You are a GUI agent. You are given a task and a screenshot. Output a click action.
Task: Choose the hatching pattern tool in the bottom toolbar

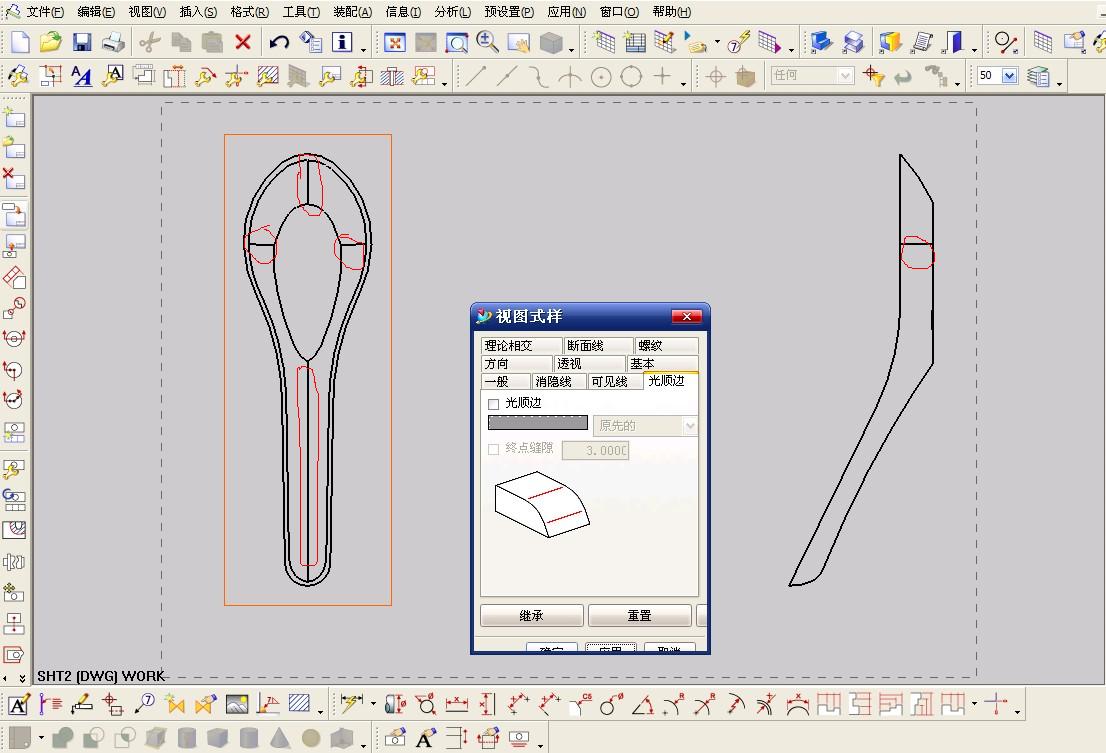pyautogui.click(x=299, y=704)
